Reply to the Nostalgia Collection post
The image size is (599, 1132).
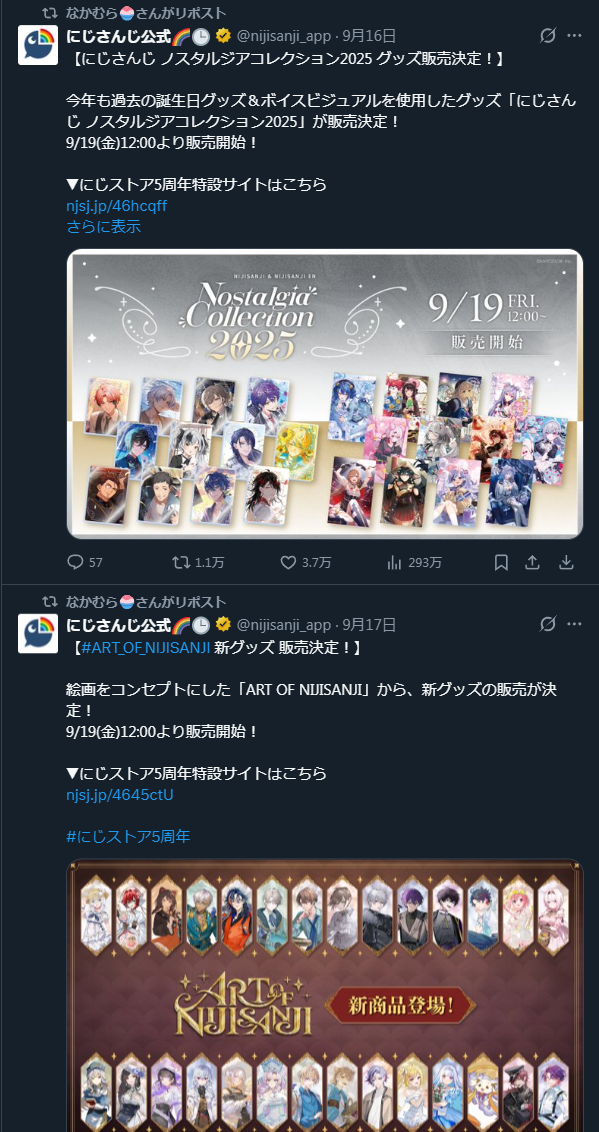click(x=75, y=562)
